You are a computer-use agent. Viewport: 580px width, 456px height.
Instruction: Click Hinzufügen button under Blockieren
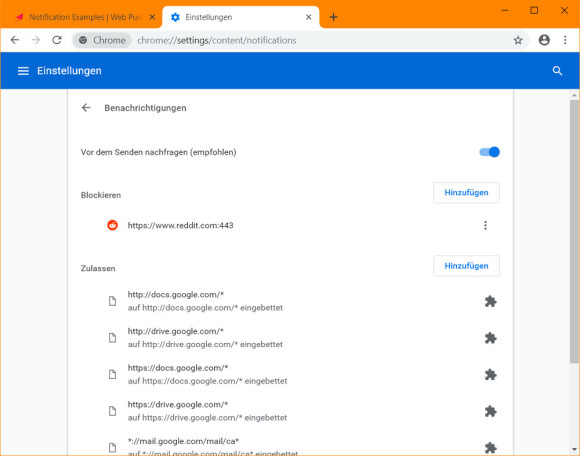point(466,192)
